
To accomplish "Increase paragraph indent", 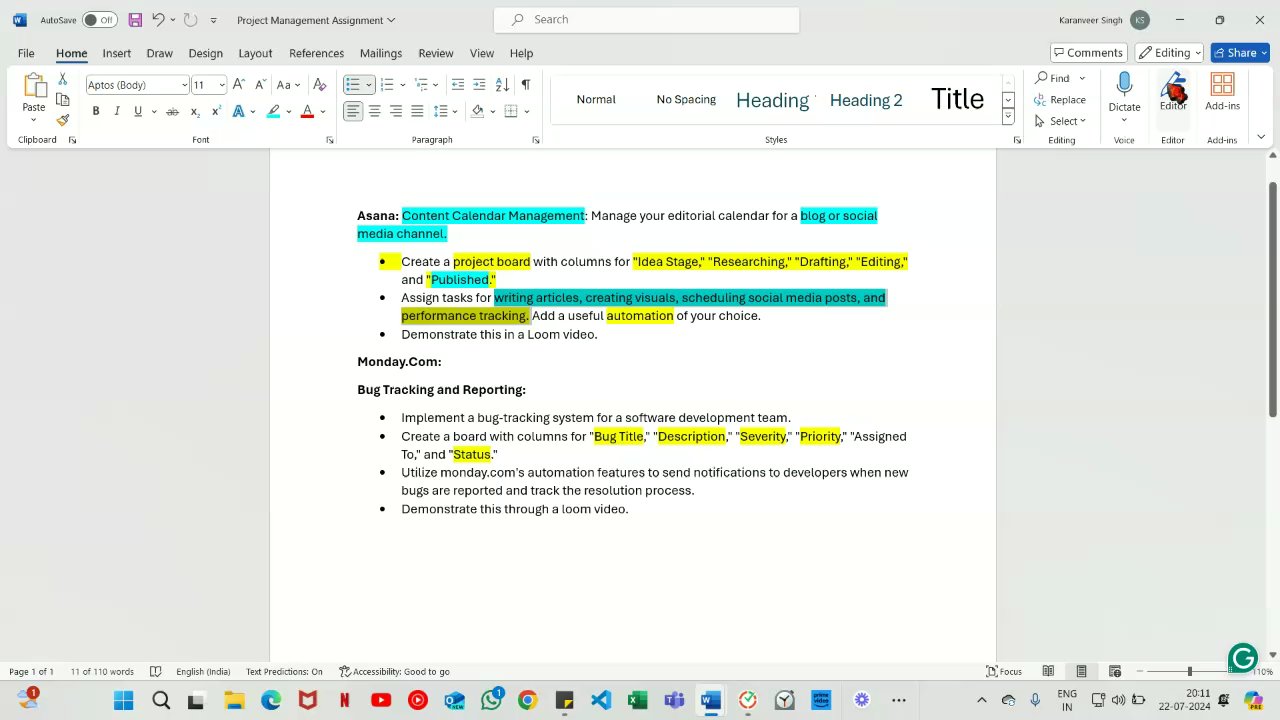I will pos(479,85).
